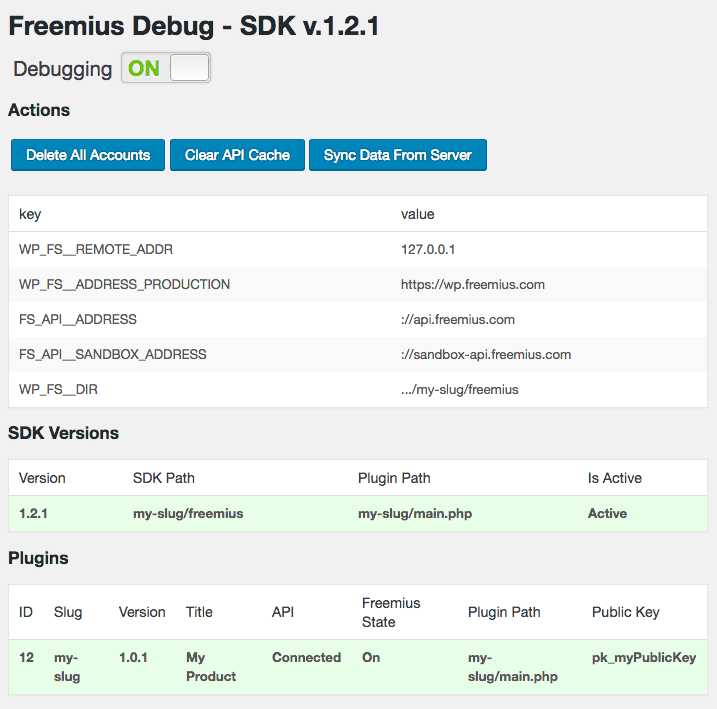Select the My Product title cell

211,666
